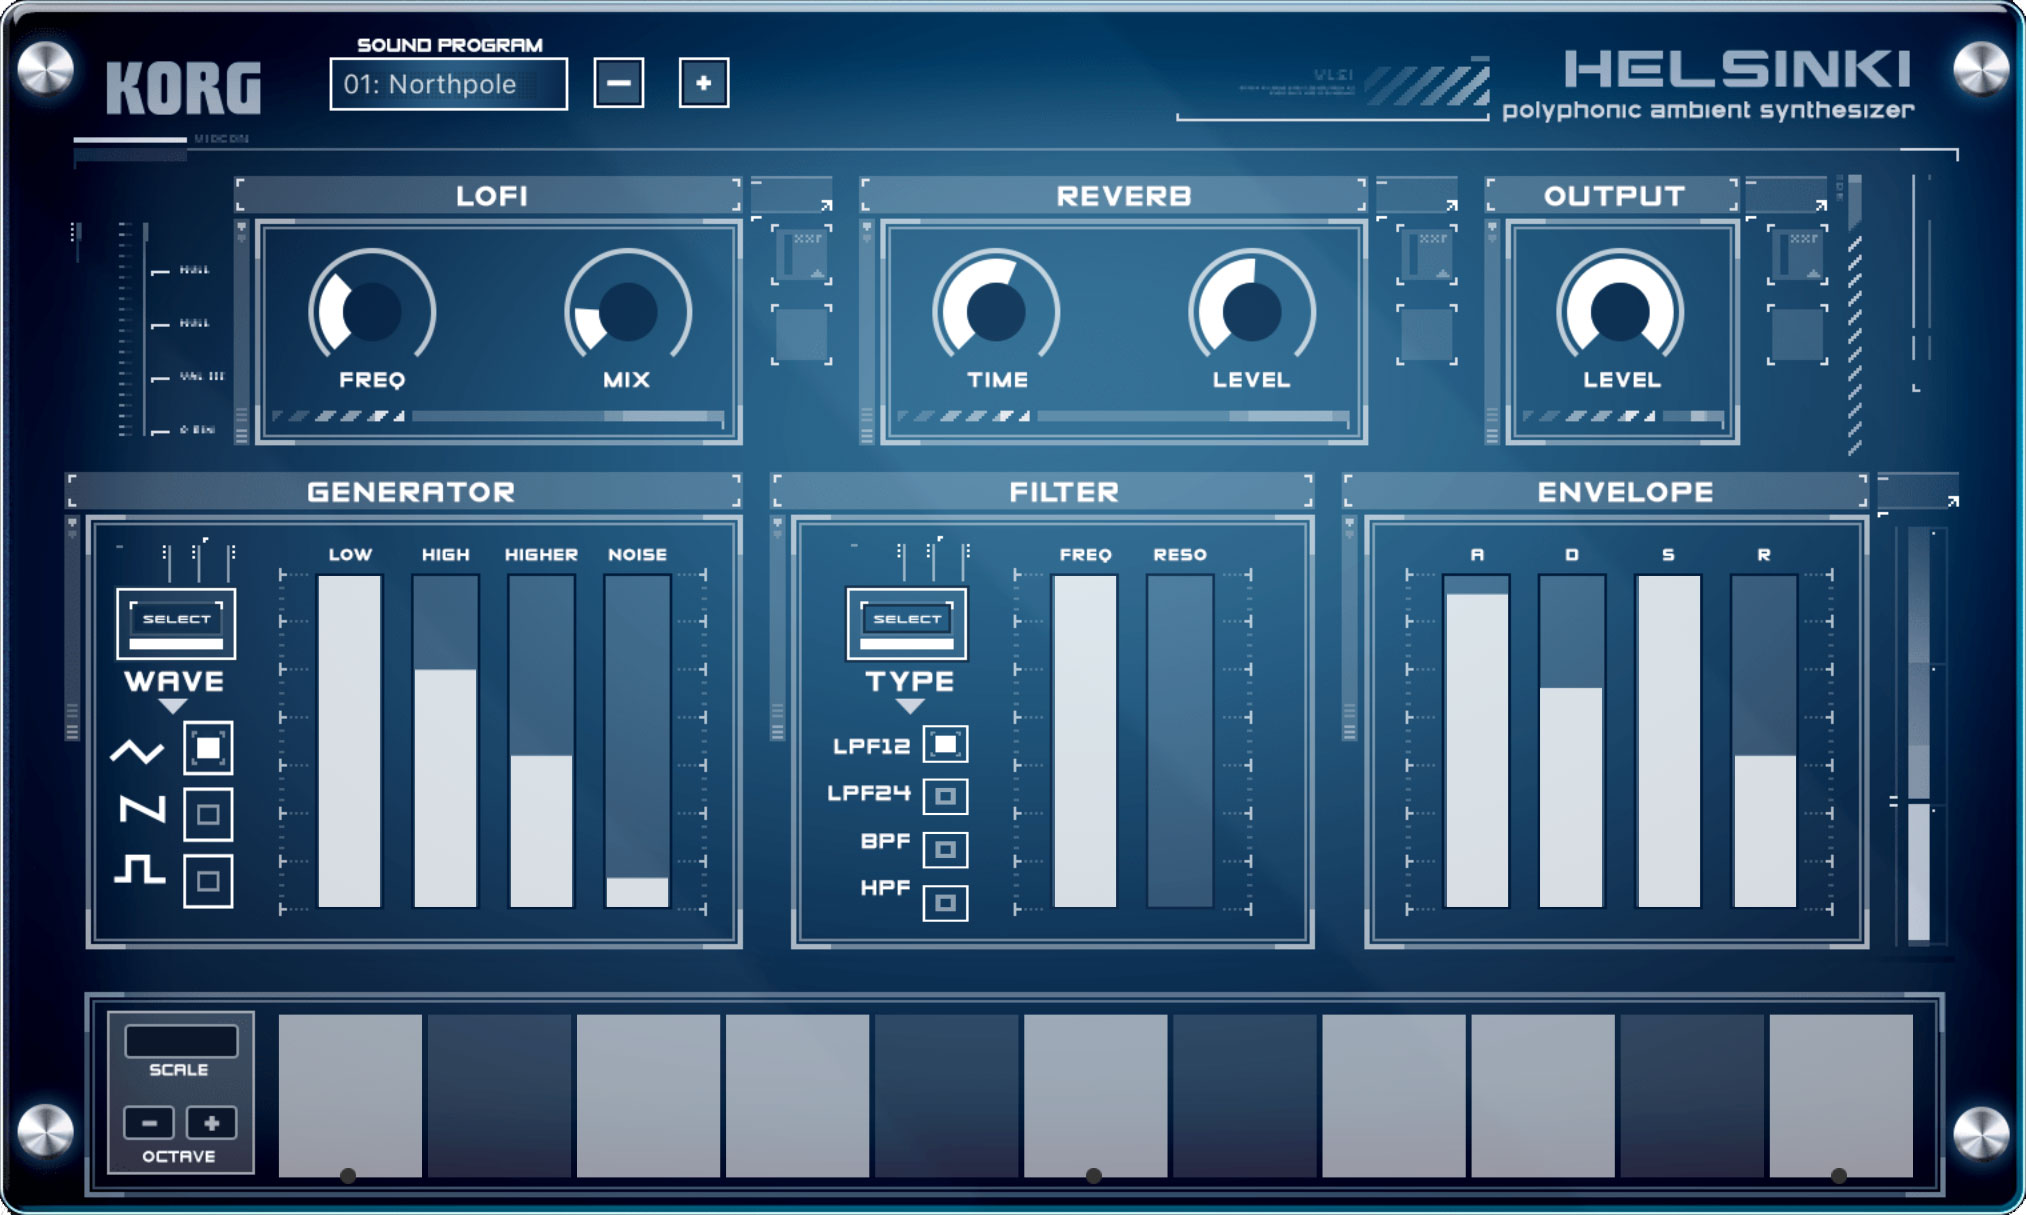Click the LPF24 label text

868,793
